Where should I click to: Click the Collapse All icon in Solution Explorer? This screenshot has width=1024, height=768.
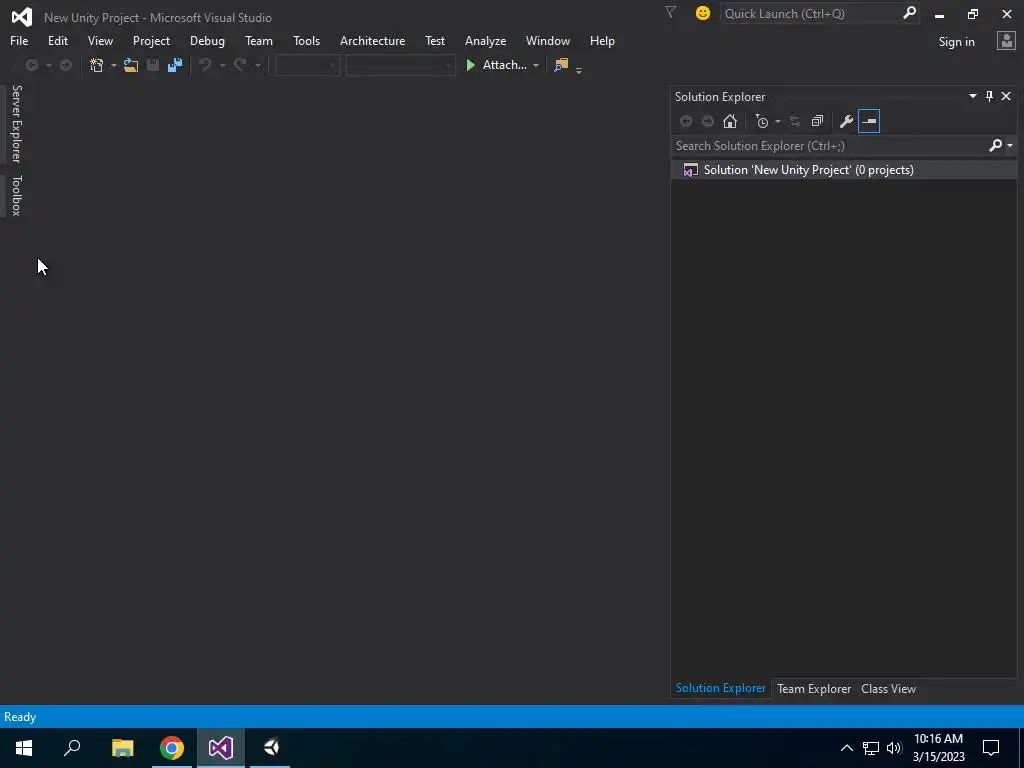(817, 121)
